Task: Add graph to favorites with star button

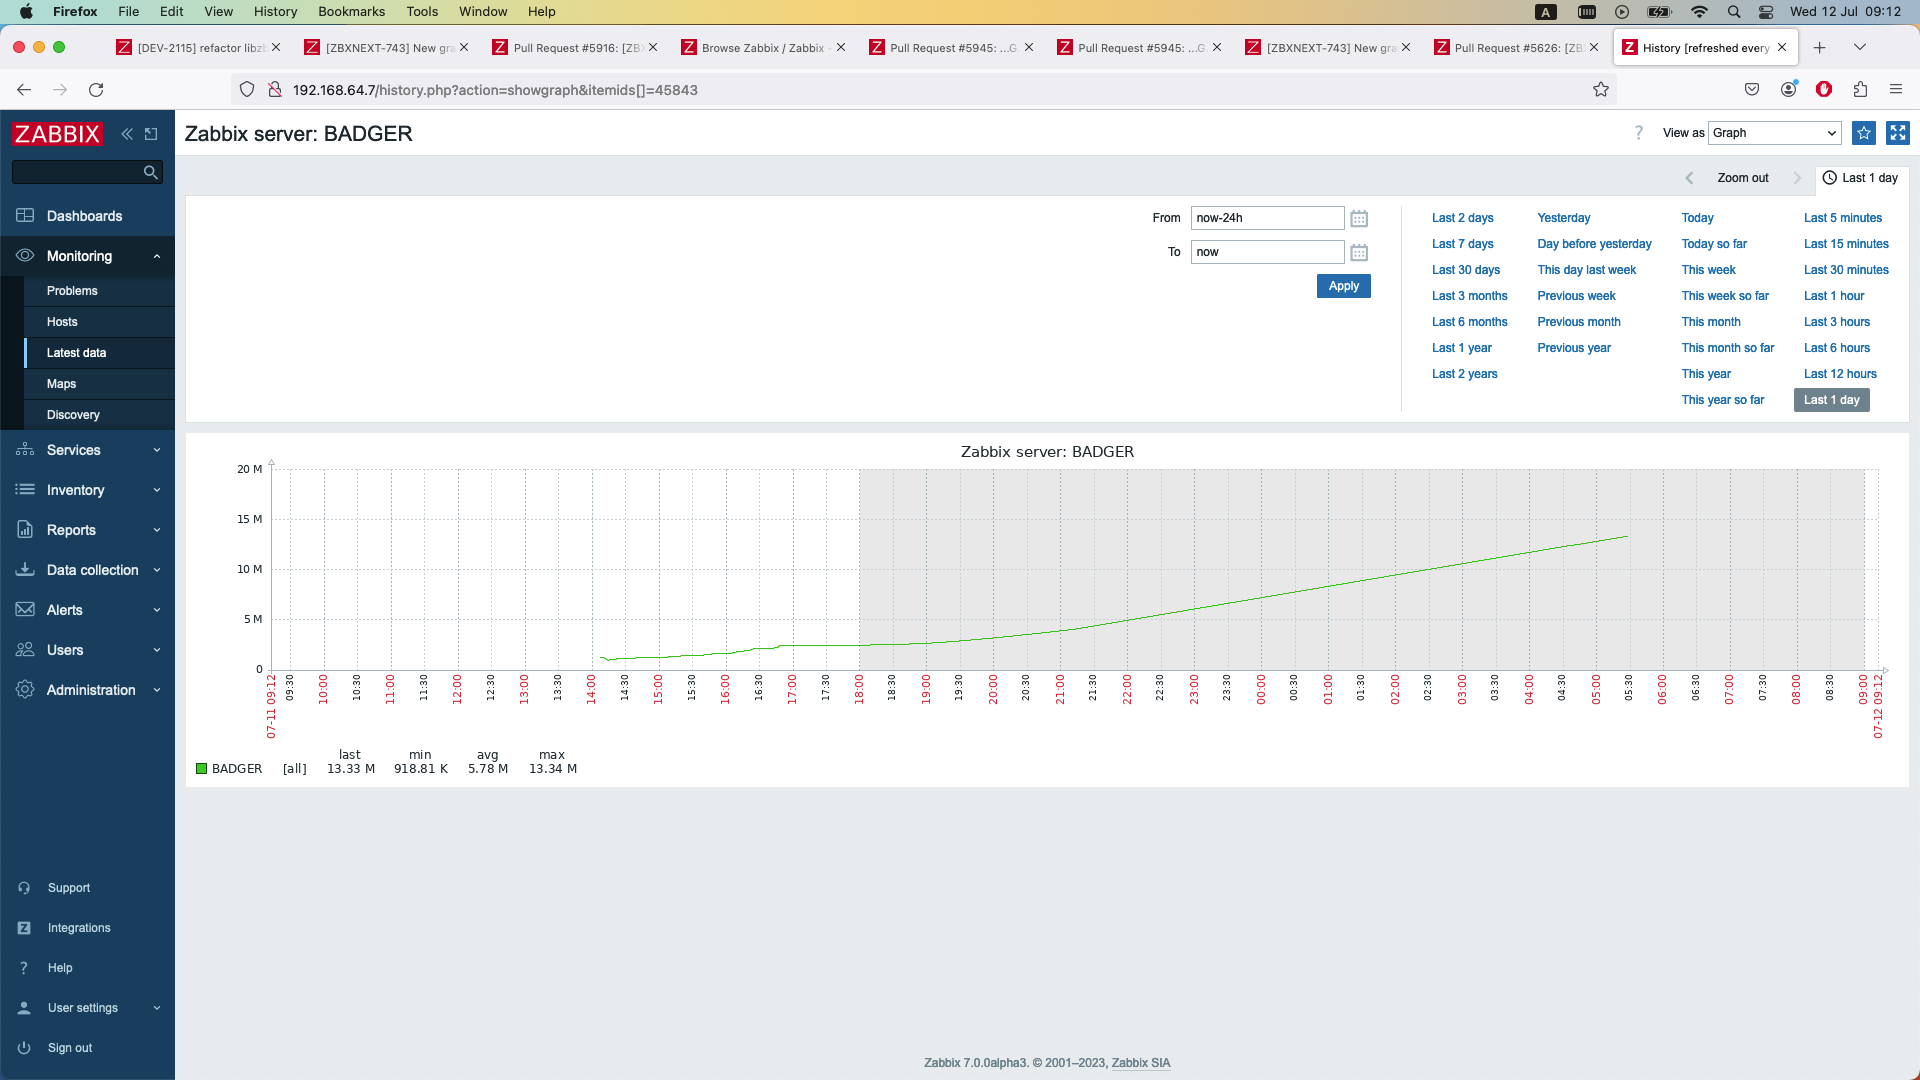Action: coord(1864,133)
